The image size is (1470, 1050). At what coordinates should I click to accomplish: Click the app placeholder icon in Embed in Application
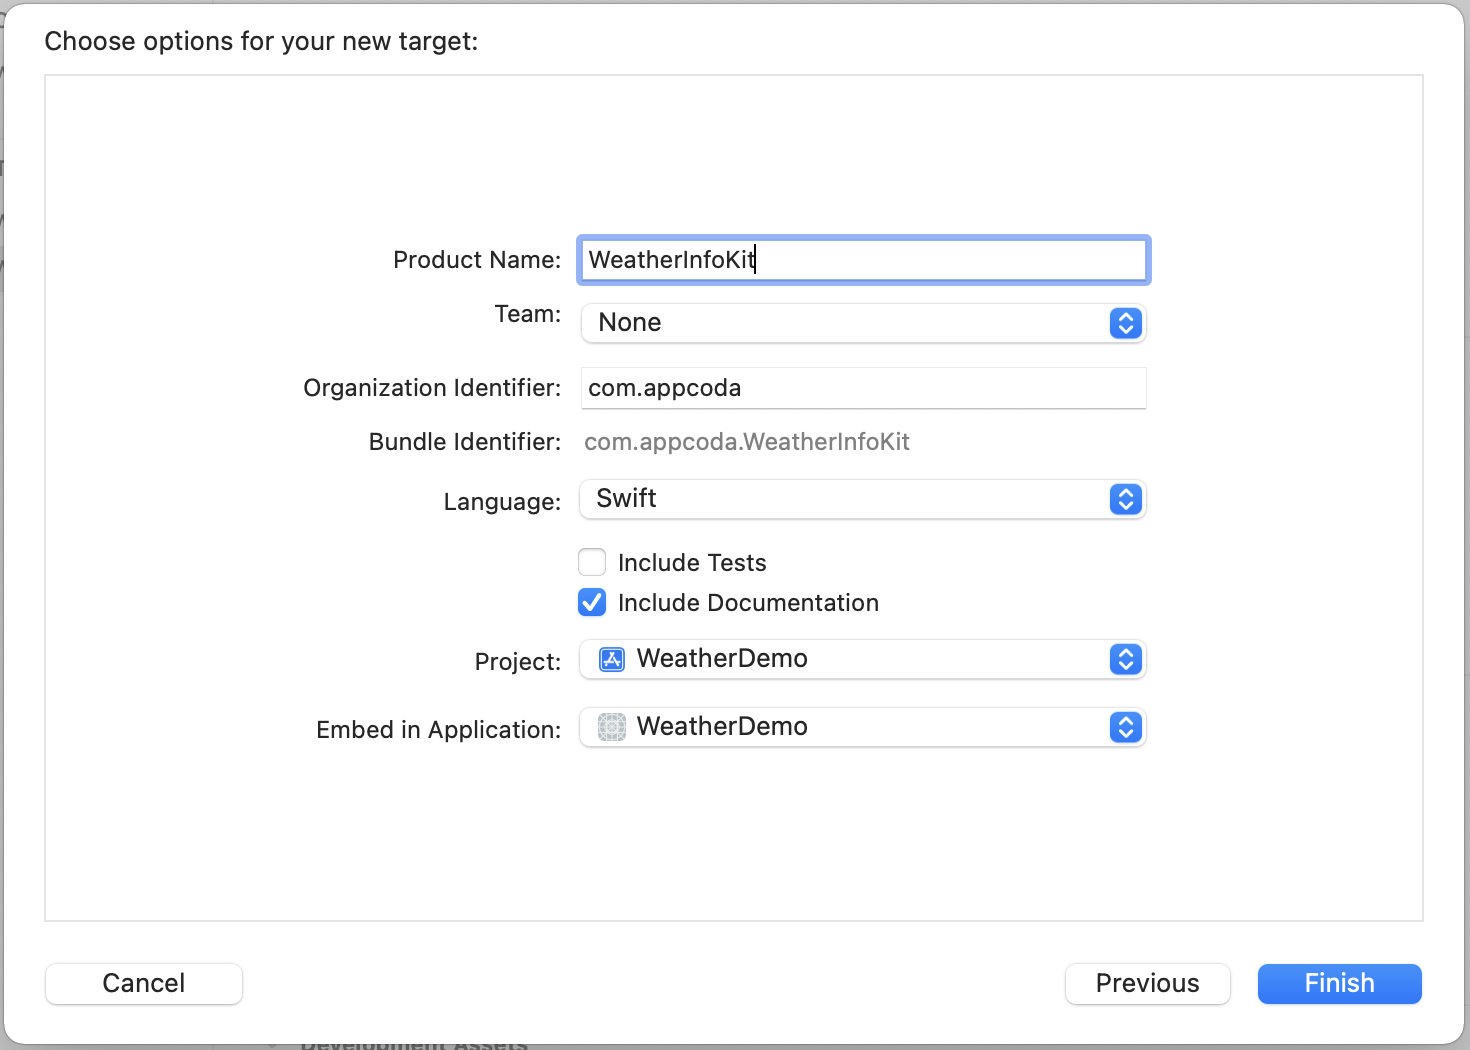[x=611, y=727]
